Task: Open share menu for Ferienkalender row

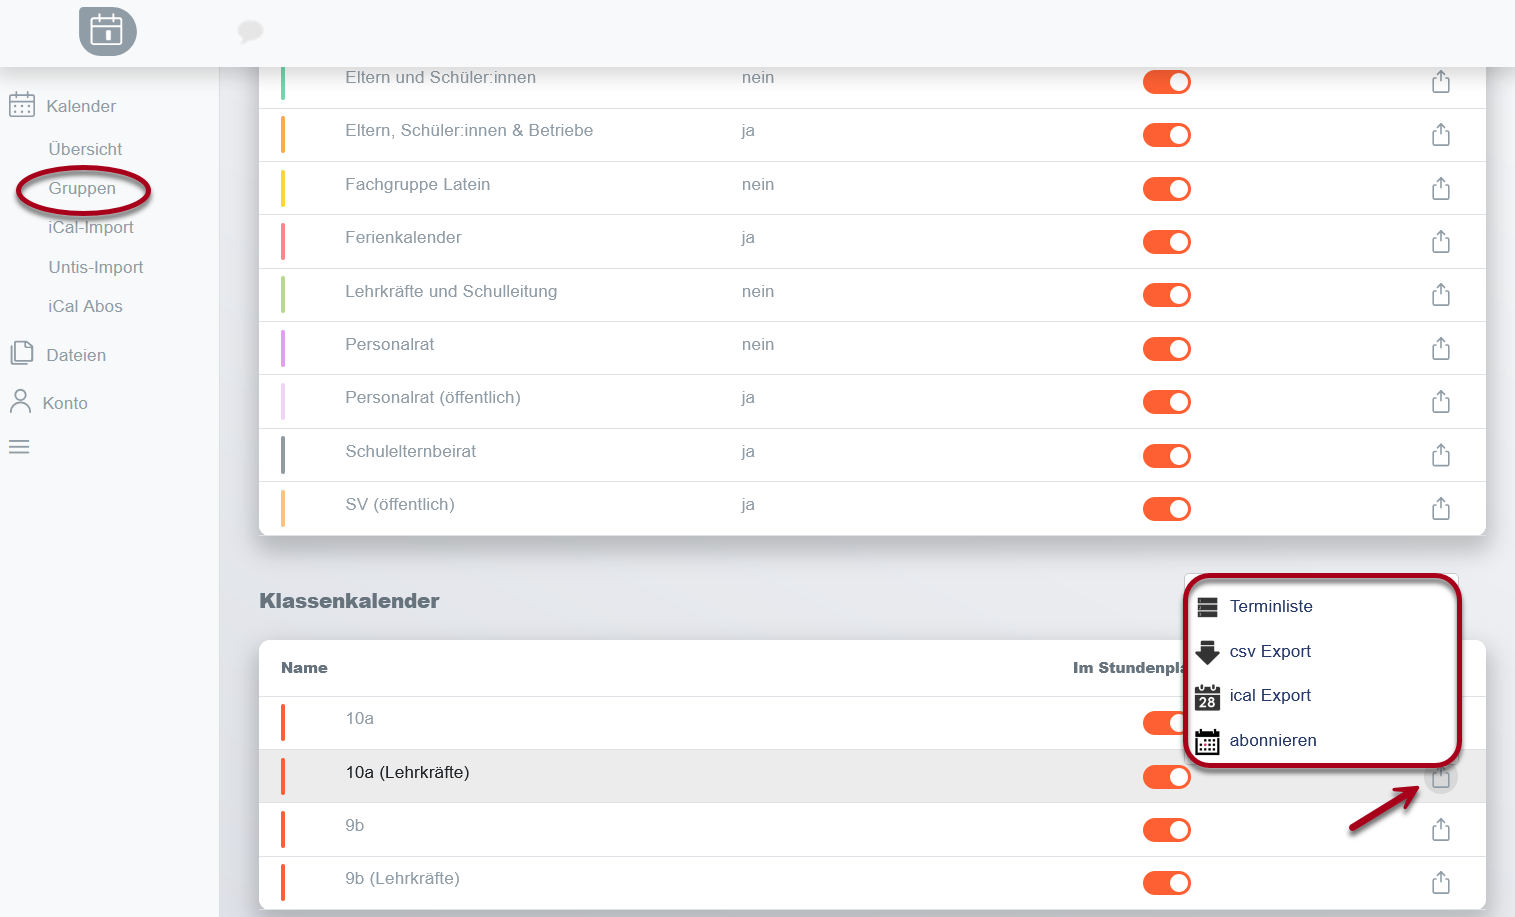Action: point(1440,241)
